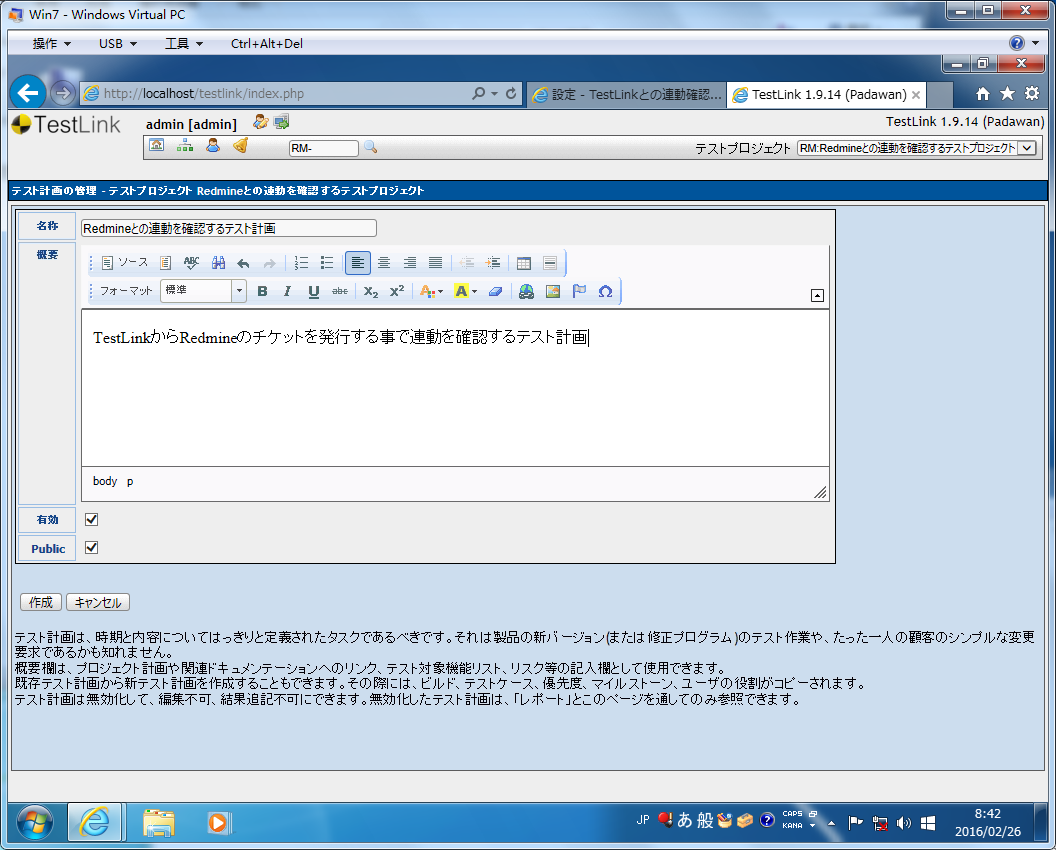Apply superscript formatting
This screenshot has width=1056, height=850.
tap(397, 291)
